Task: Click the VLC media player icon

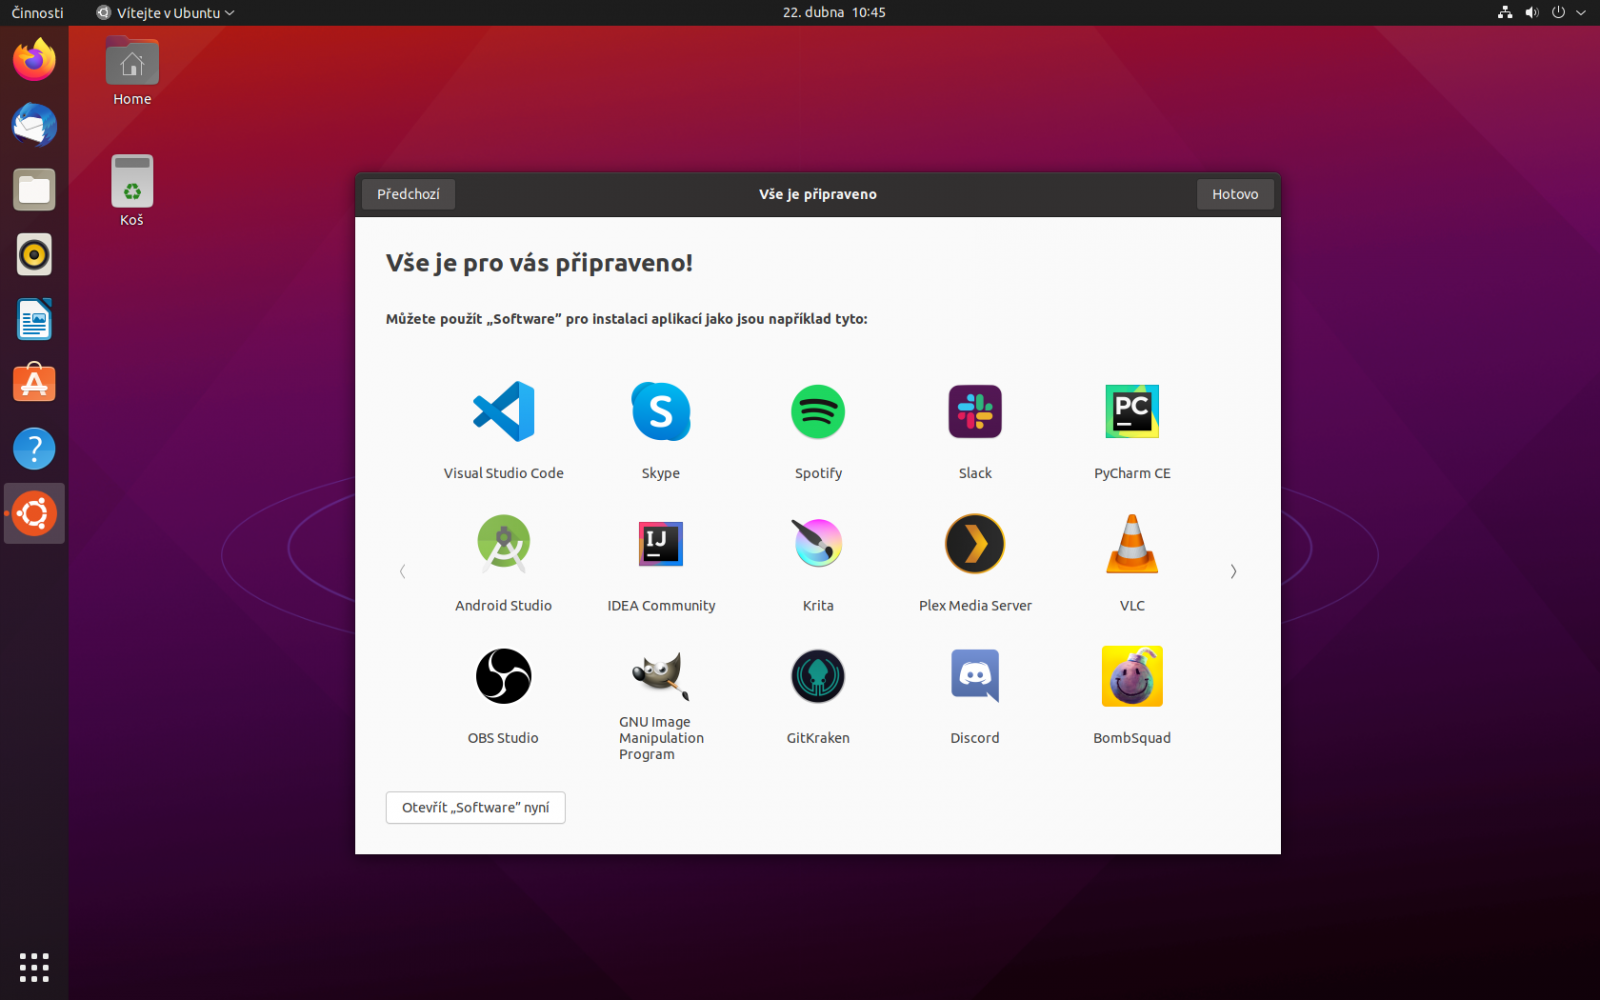Action: [x=1131, y=543]
